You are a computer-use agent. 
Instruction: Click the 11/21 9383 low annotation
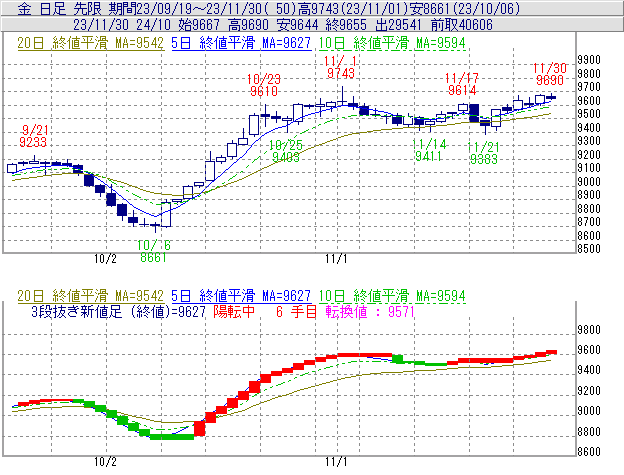coord(484,153)
